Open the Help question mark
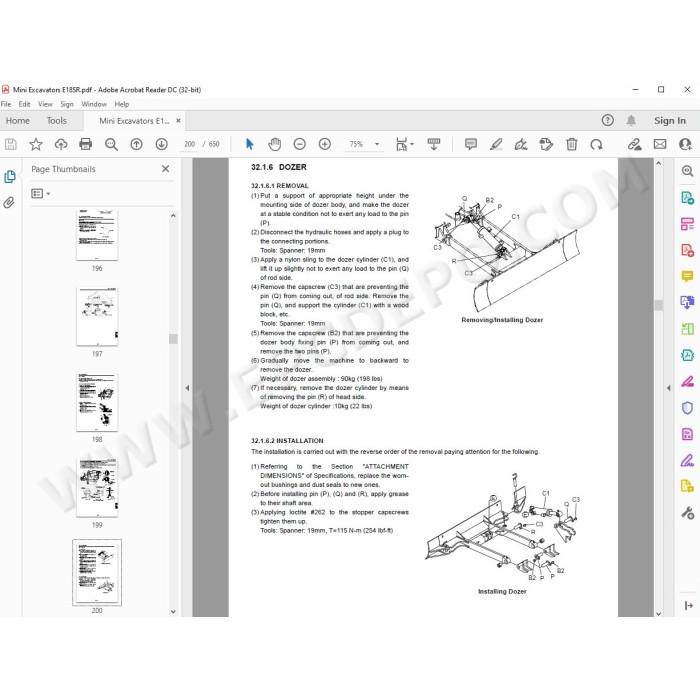Image resolution: width=700 pixels, height=700 pixels. pos(607,120)
